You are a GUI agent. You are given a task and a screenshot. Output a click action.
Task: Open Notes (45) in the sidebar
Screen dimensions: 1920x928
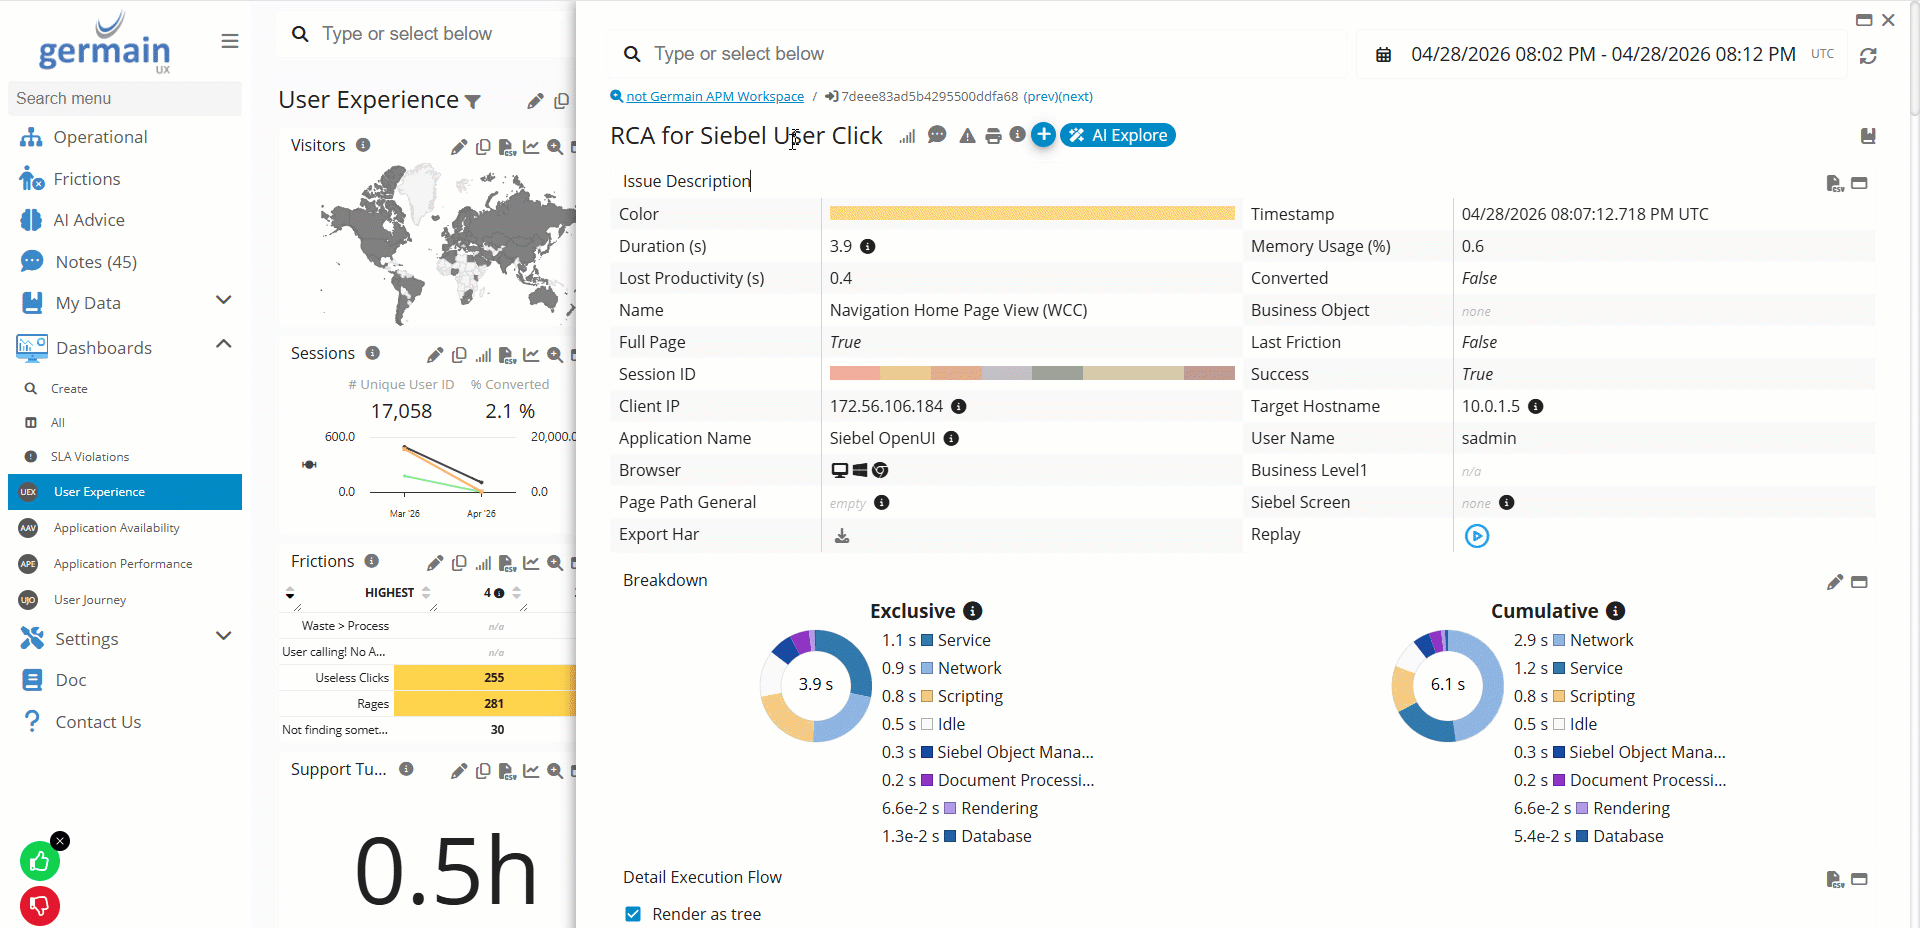point(96,262)
